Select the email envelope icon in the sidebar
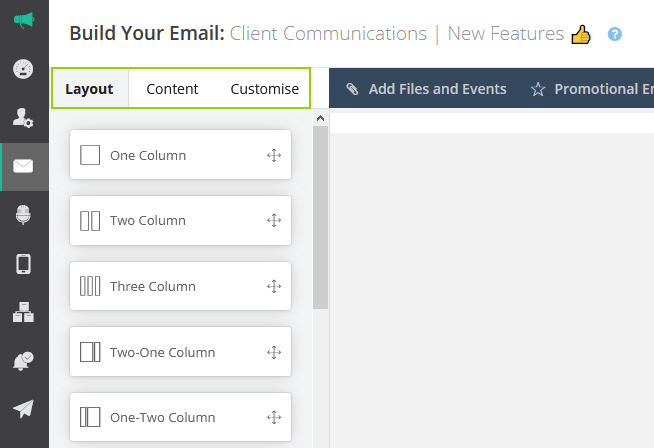Screen dimensions: 654x448 coord(23,166)
